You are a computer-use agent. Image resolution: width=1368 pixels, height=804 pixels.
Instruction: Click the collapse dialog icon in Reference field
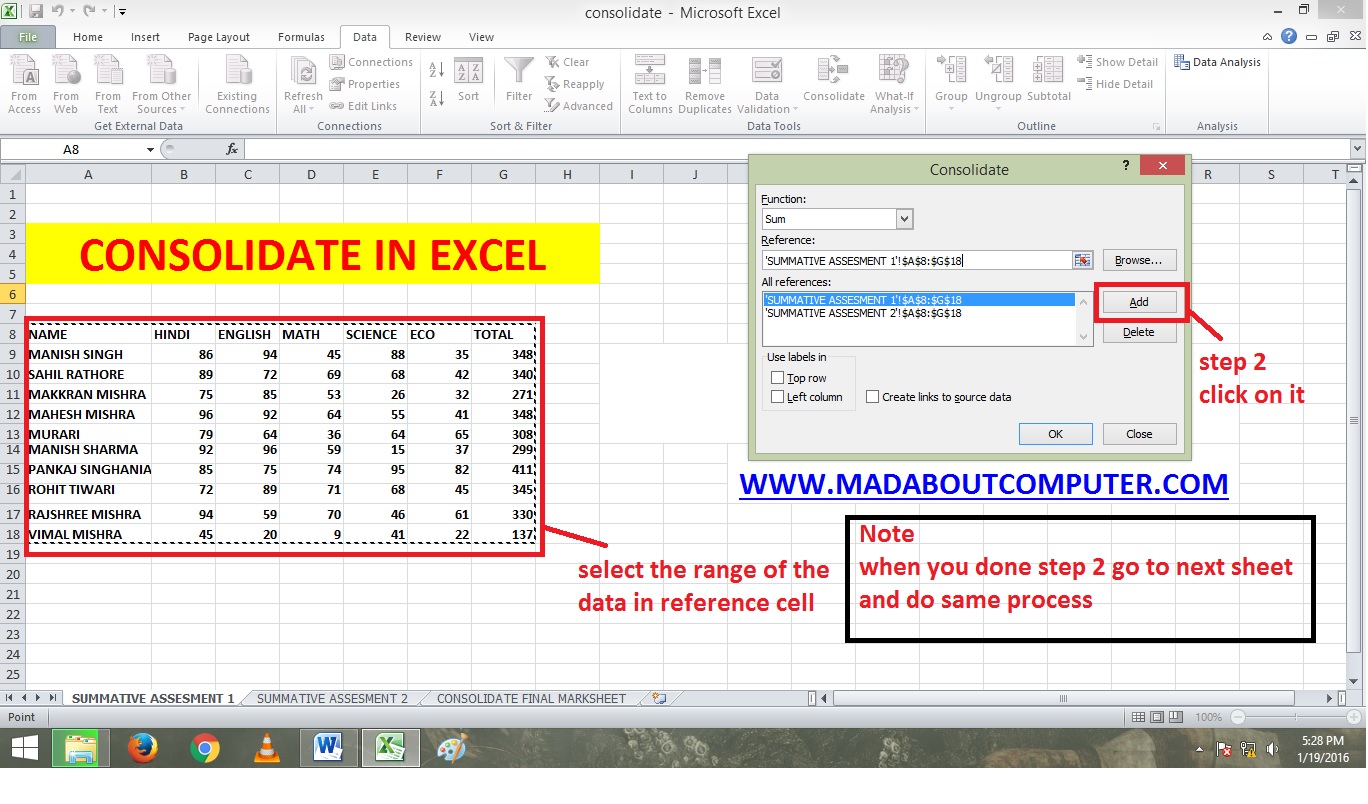pos(1083,260)
